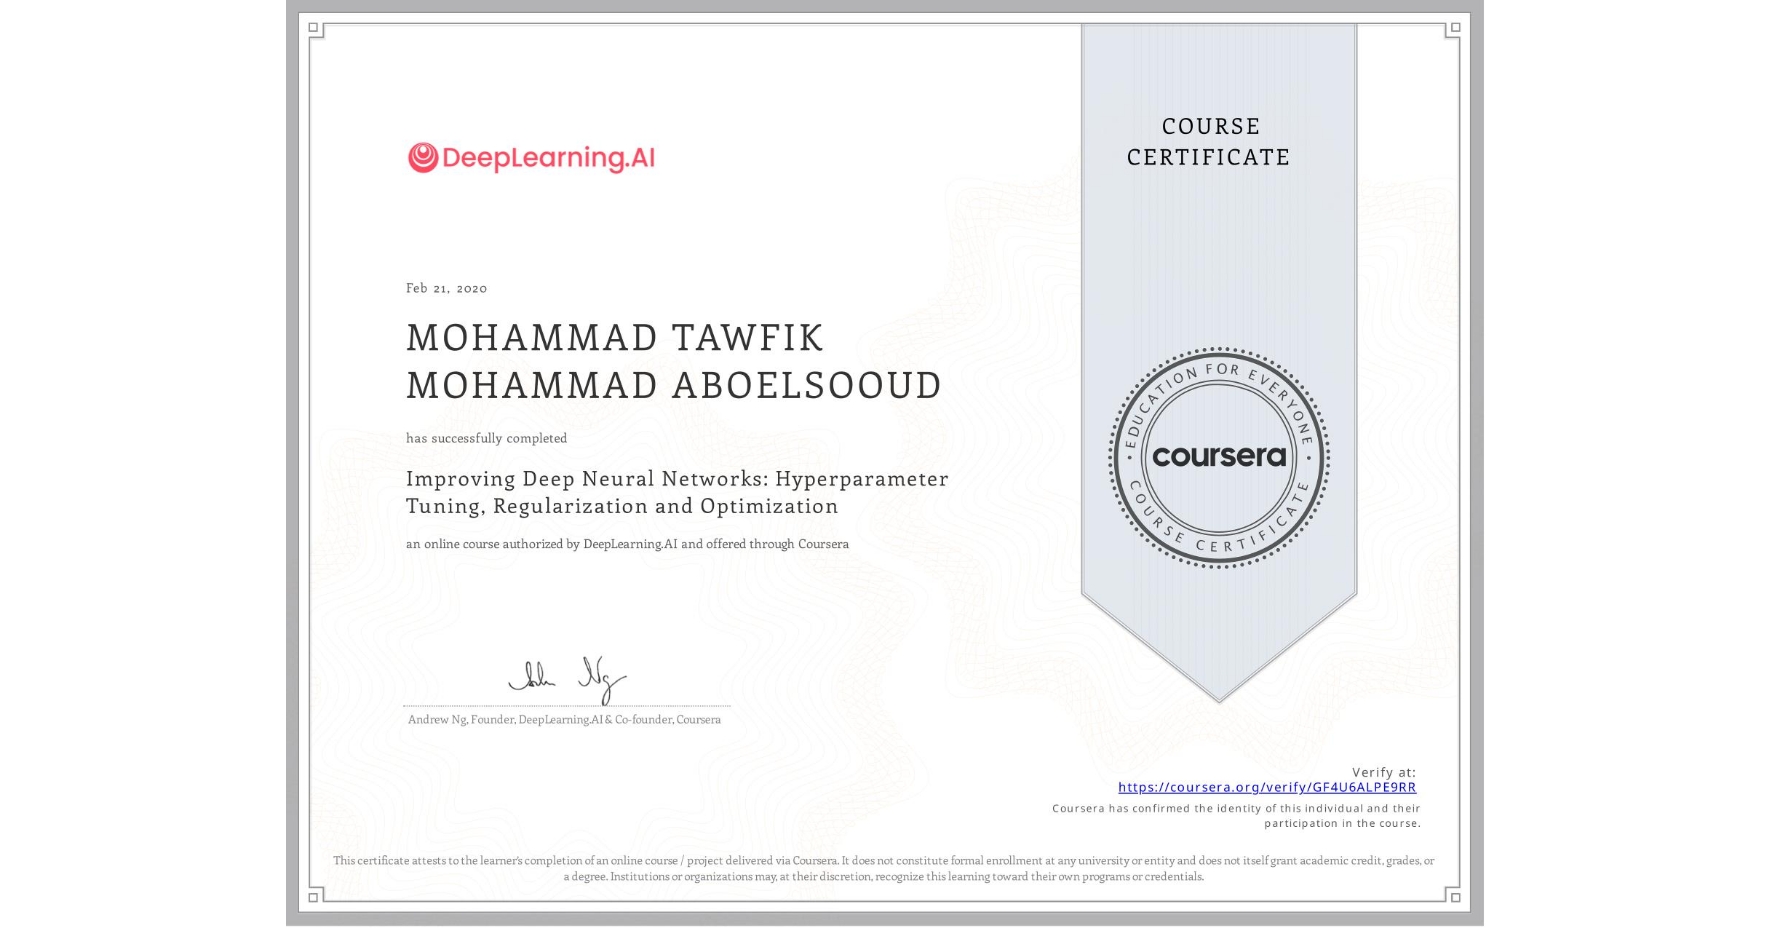The height and width of the screenshot is (928, 1772).
Task: Click the DeepLearning.AI logo
Action: click(531, 158)
